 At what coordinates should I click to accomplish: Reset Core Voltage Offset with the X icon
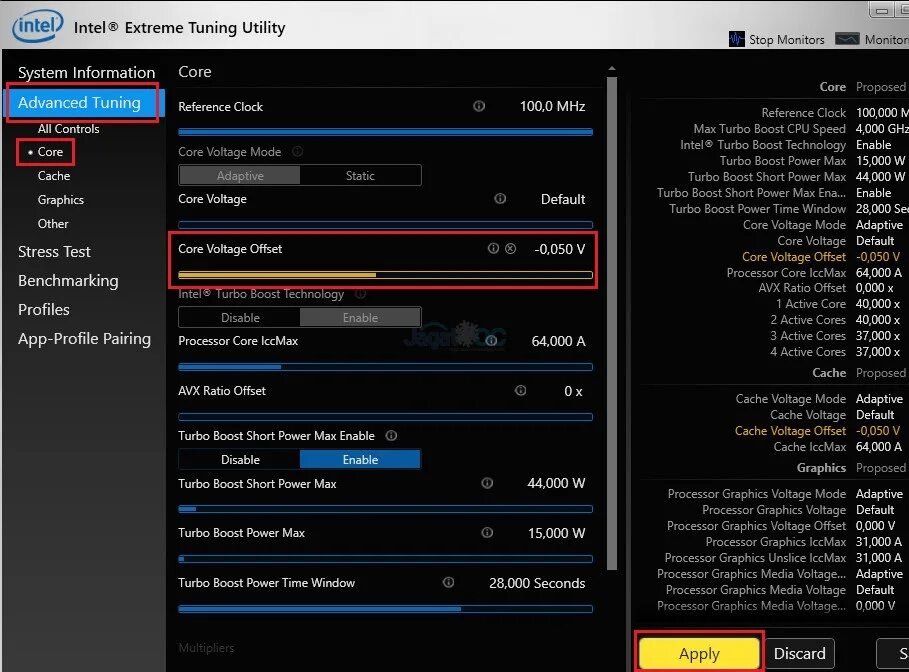pos(510,248)
